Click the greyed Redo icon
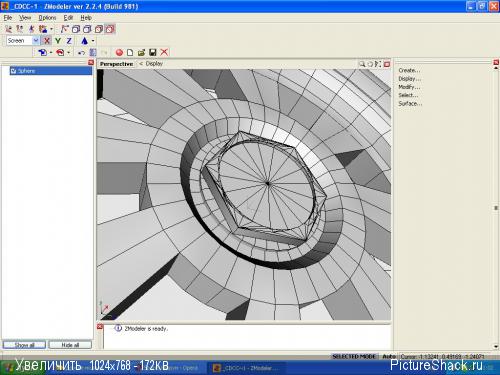Image resolution: width=500 pixels, height=375 pixels. 104,52
